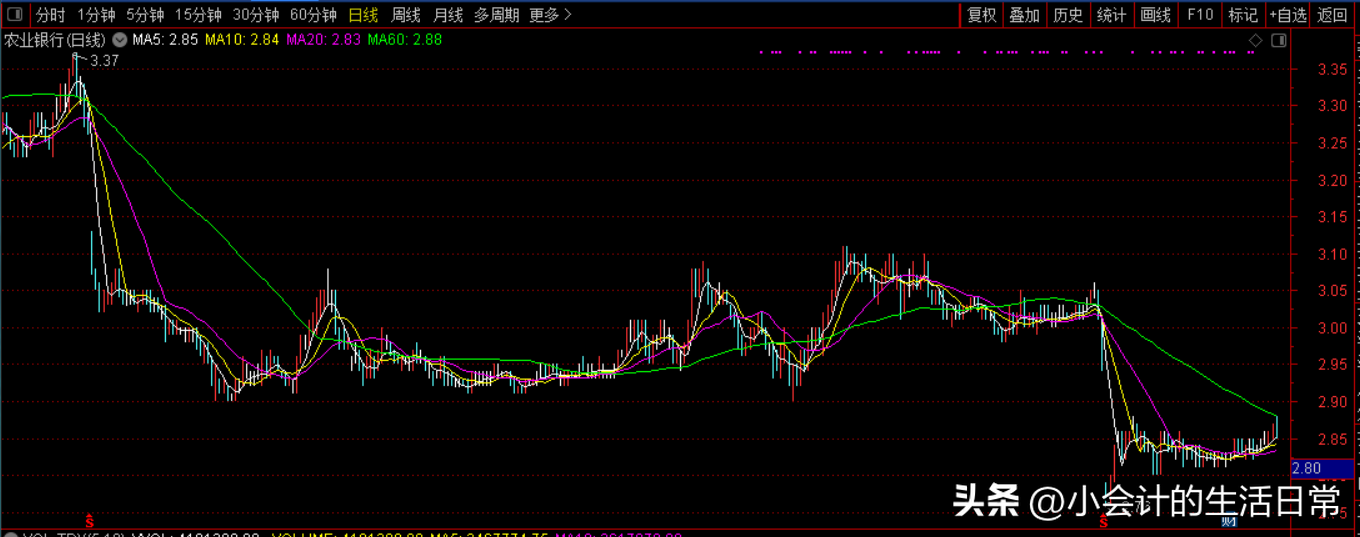Add the stock via +自选

tap(1288, 15)
